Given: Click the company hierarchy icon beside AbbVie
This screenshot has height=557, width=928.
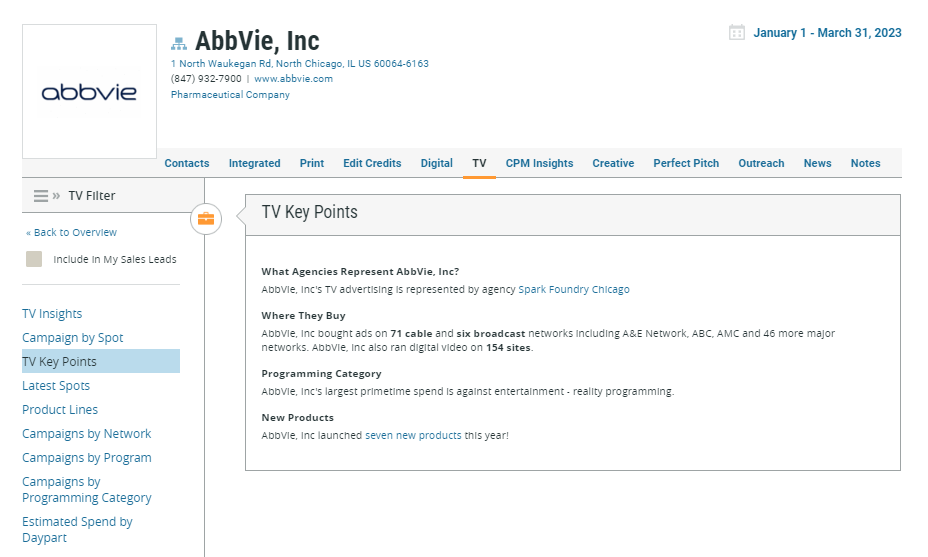Looking at the screenshot, I should pyautogui.click(x=179, y=43).
